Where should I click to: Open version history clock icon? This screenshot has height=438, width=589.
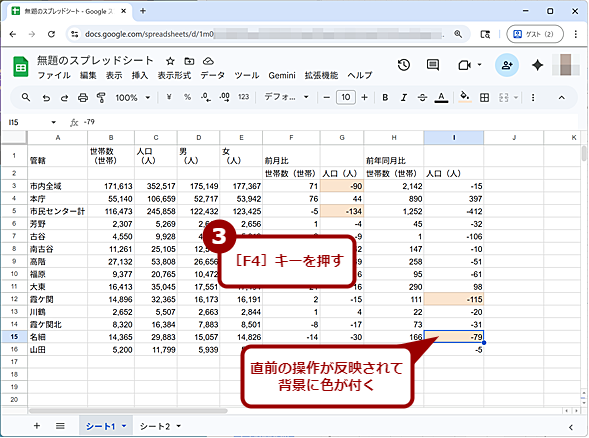(404, 65)
